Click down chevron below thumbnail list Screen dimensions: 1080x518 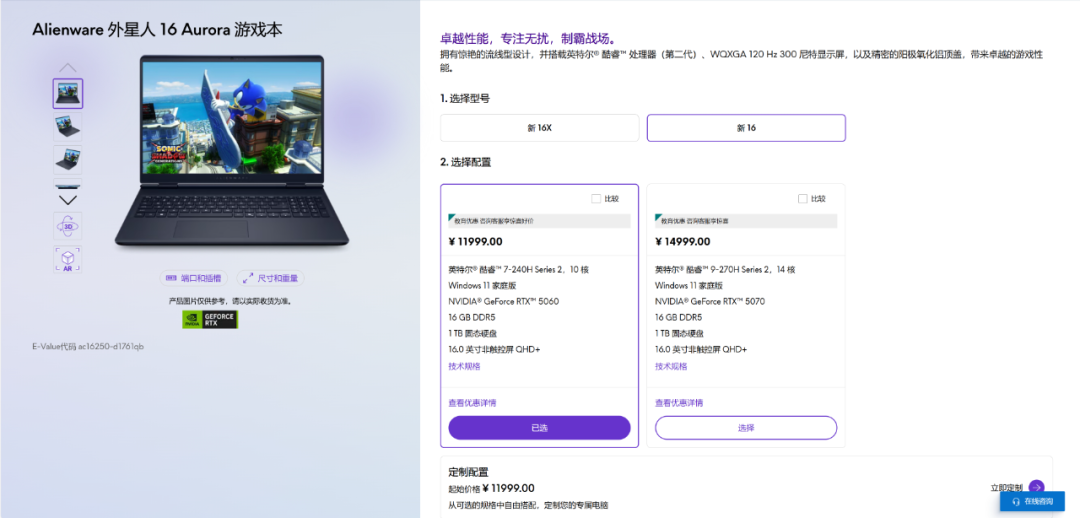[68, 200]
